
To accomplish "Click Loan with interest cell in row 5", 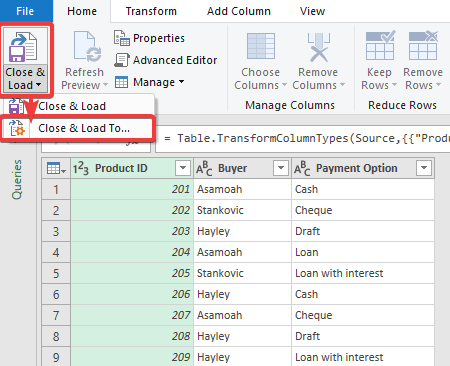I will click(x=363, y=273).
